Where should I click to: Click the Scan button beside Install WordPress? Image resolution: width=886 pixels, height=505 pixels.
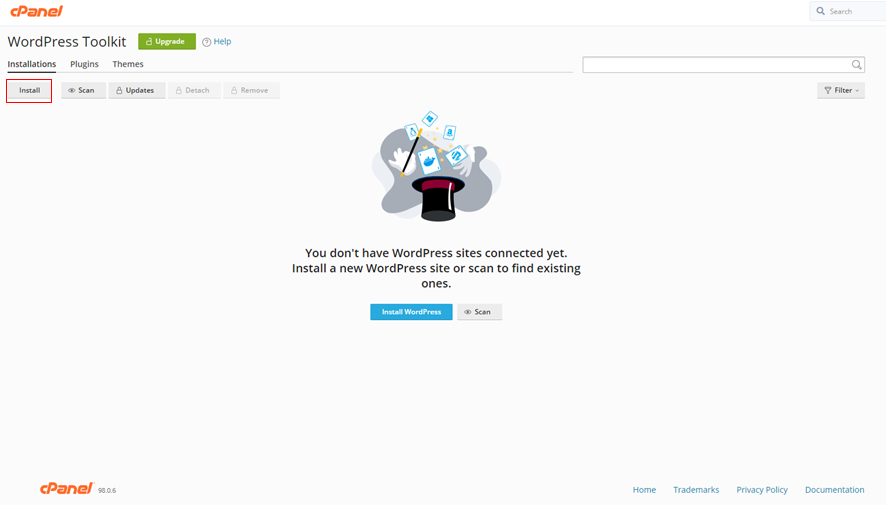[x=479, y=312]
